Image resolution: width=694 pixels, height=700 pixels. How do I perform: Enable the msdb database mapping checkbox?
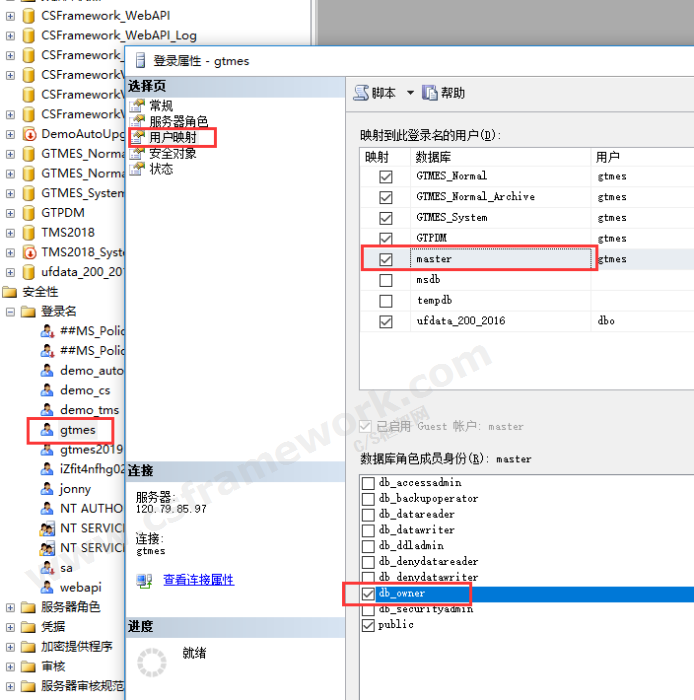pyautogui.click(x=386, y=280)
